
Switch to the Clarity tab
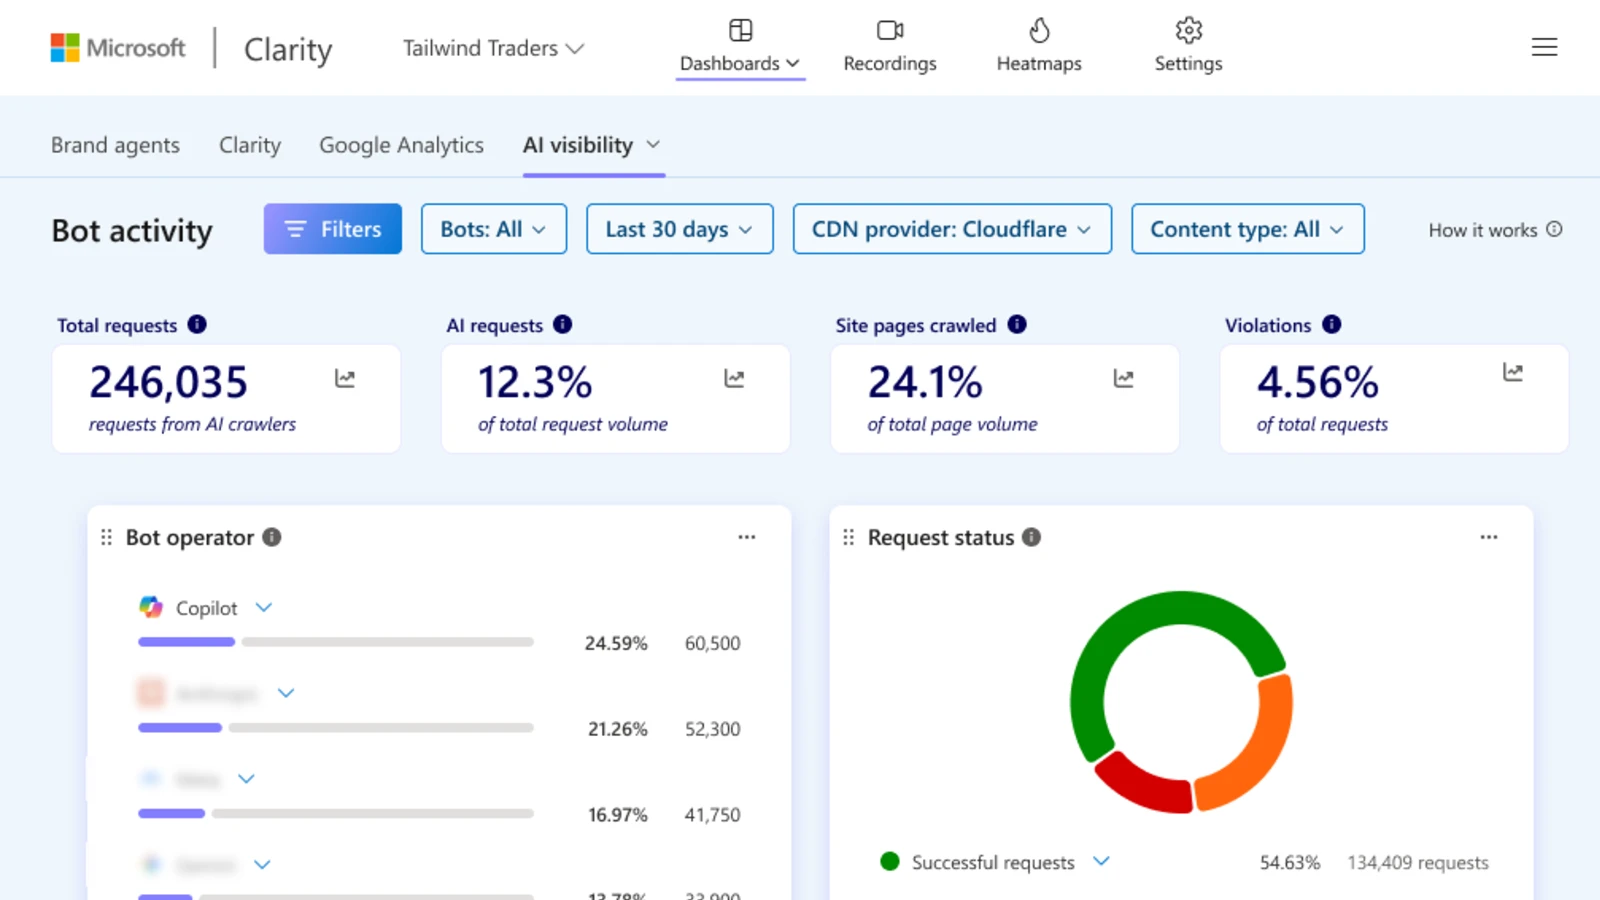coord(250,145)
